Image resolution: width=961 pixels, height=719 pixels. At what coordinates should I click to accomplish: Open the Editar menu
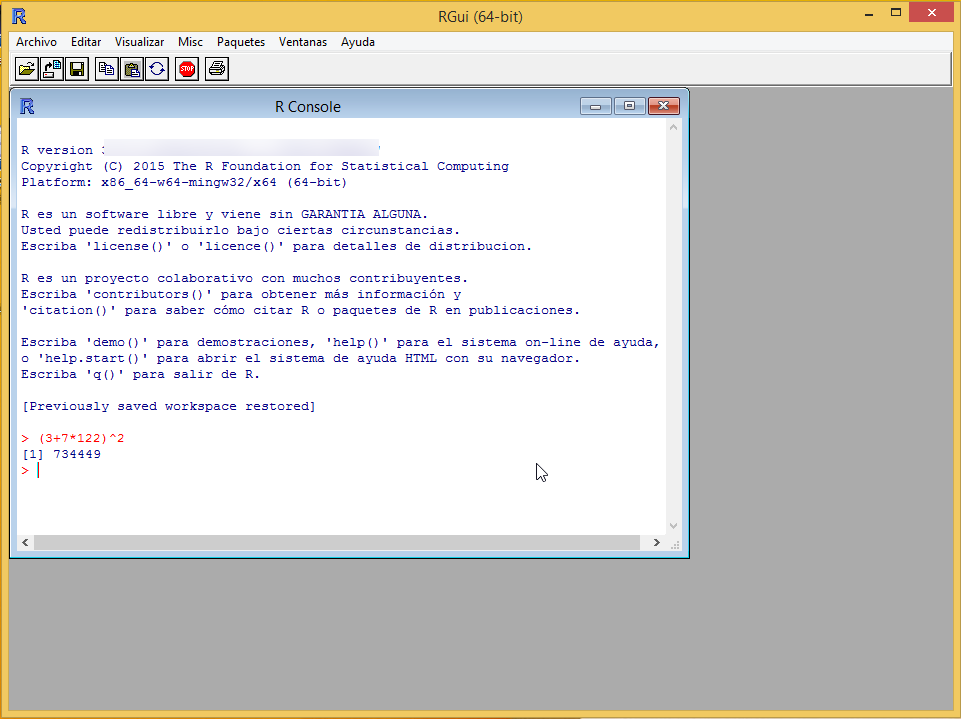86,42
